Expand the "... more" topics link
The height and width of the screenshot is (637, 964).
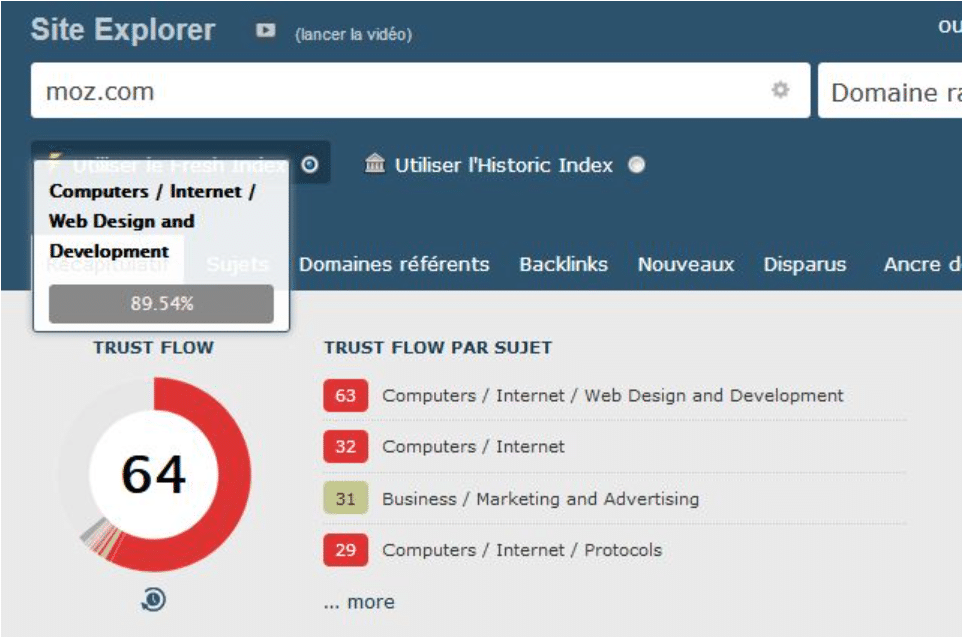359,602
